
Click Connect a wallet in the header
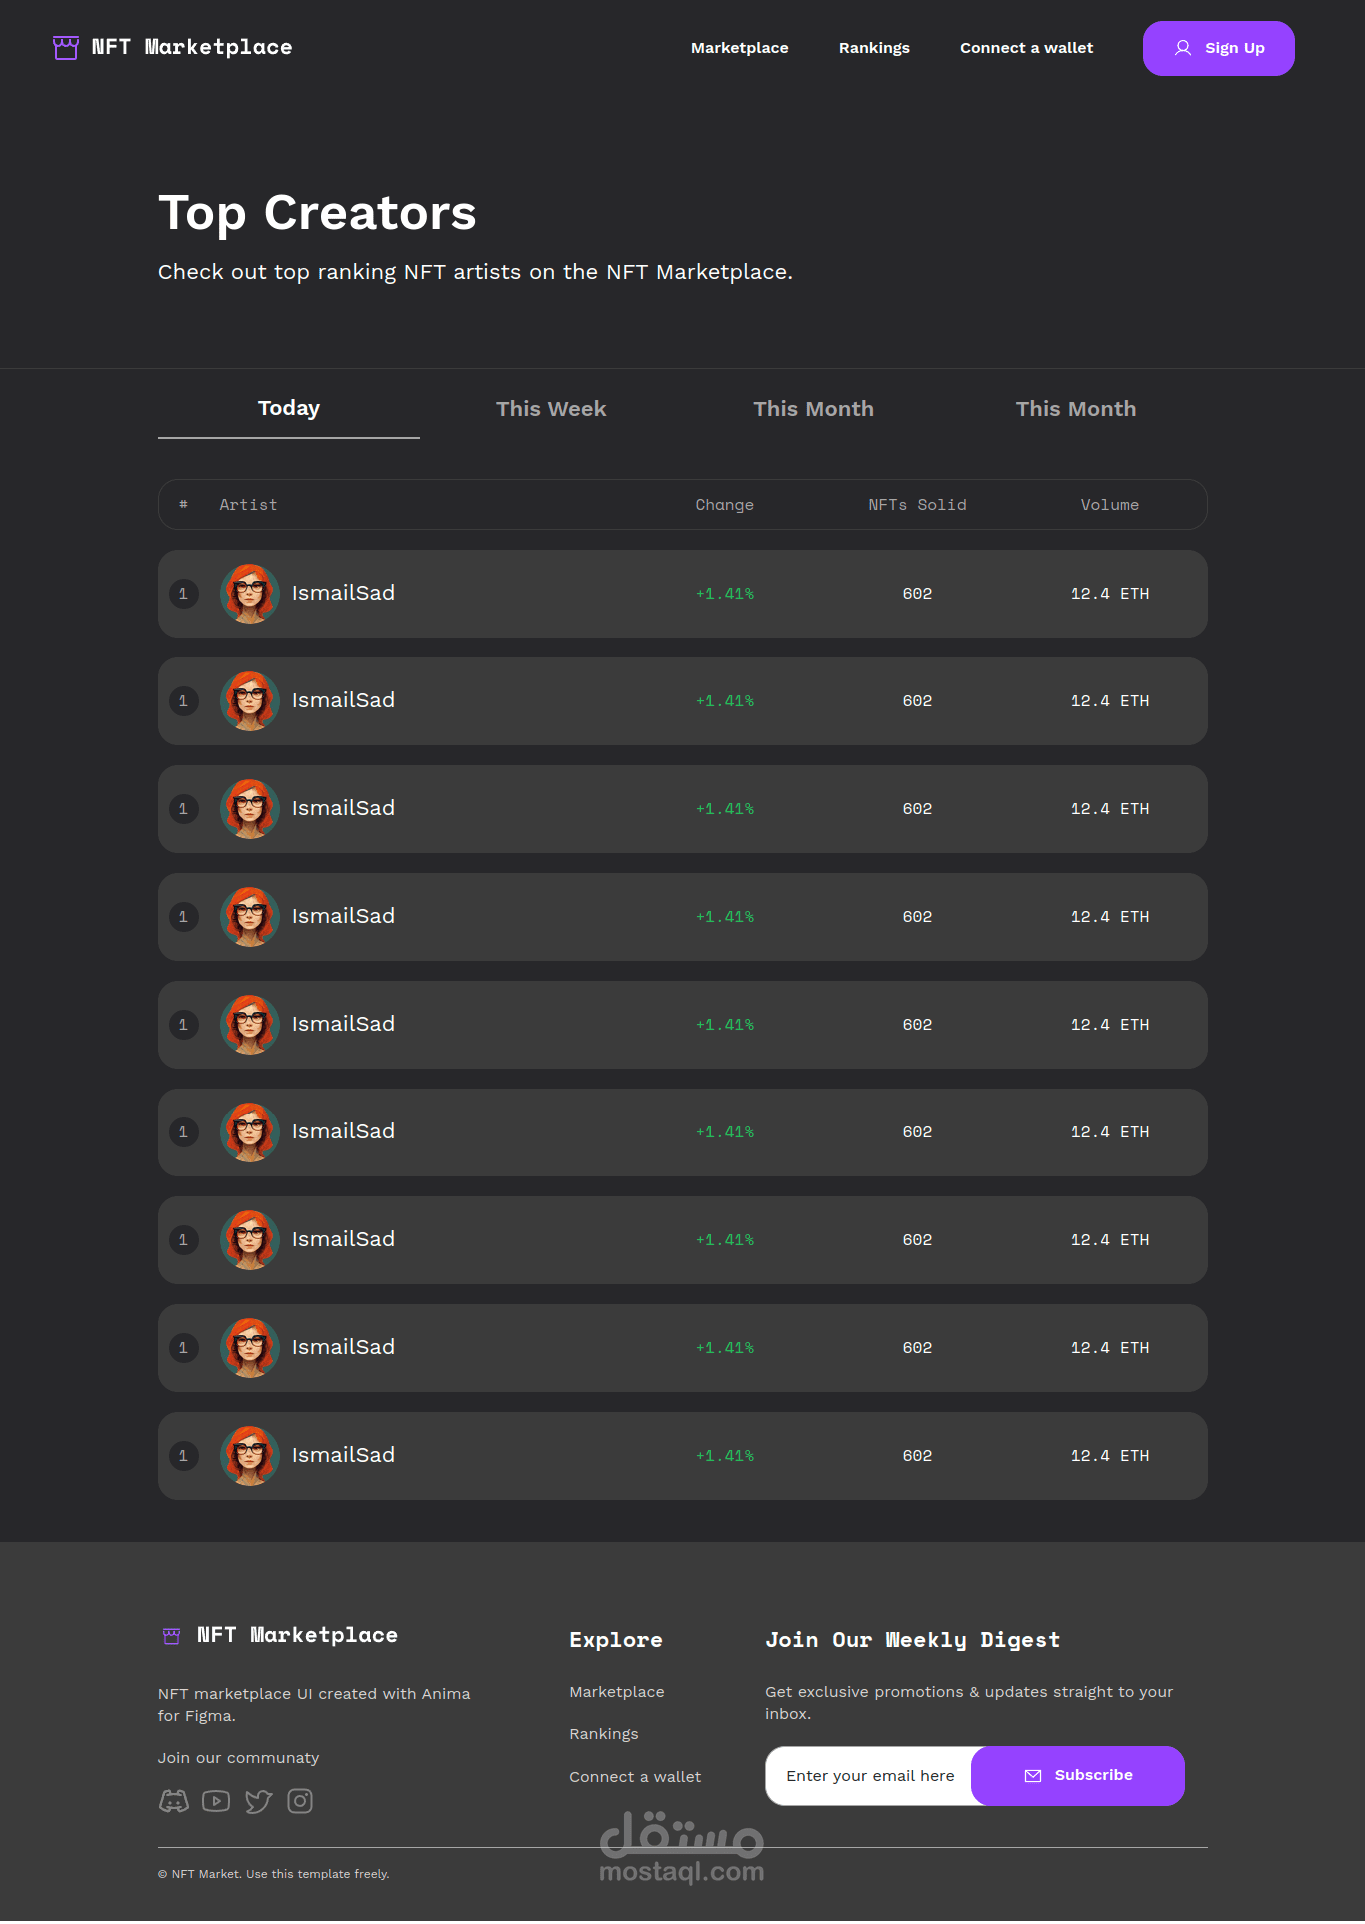coord(1026,48)
